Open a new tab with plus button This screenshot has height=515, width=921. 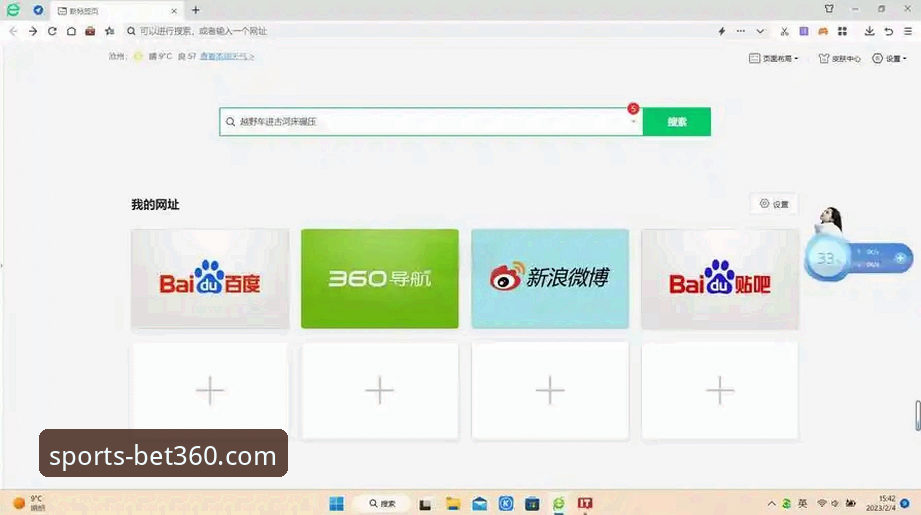(x=196, y=10)
